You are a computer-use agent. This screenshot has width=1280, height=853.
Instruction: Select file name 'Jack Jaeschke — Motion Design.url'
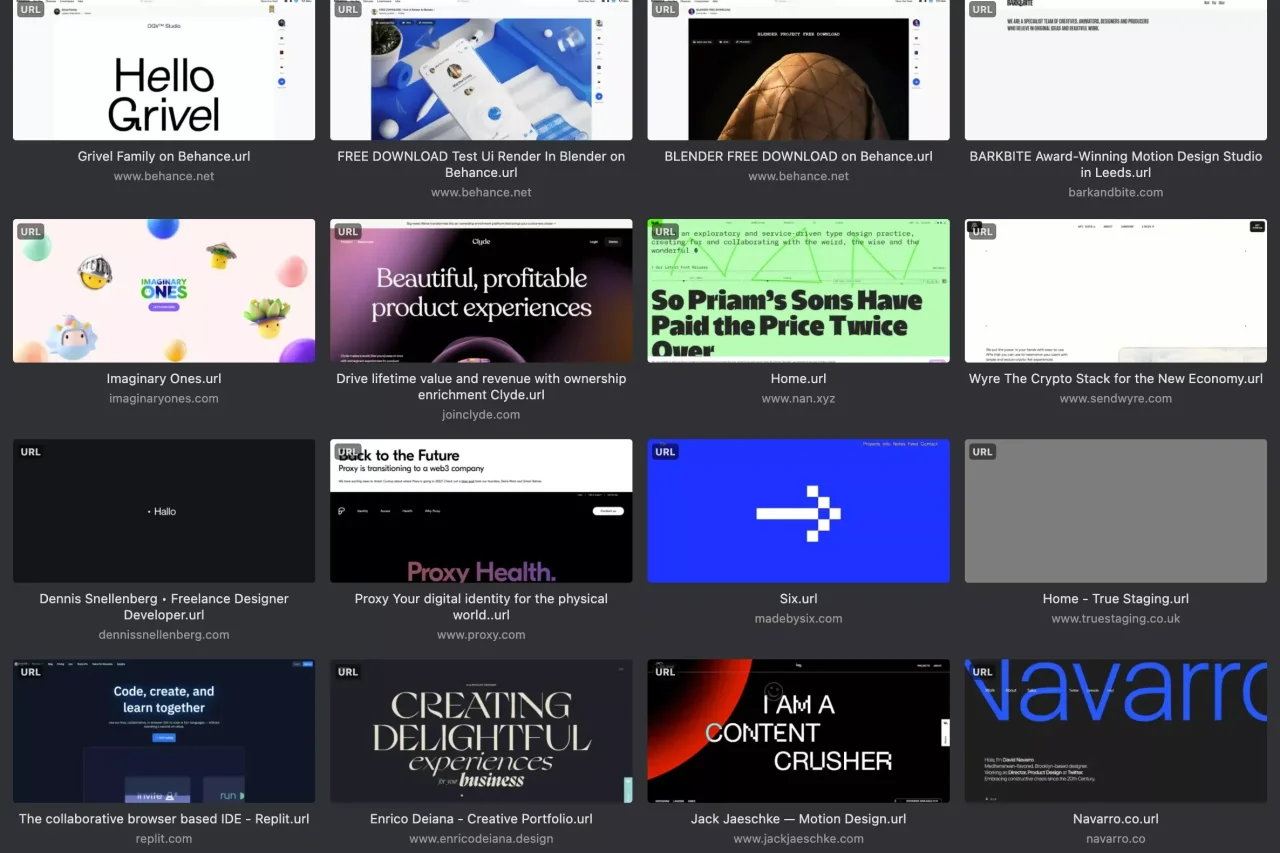798,819
